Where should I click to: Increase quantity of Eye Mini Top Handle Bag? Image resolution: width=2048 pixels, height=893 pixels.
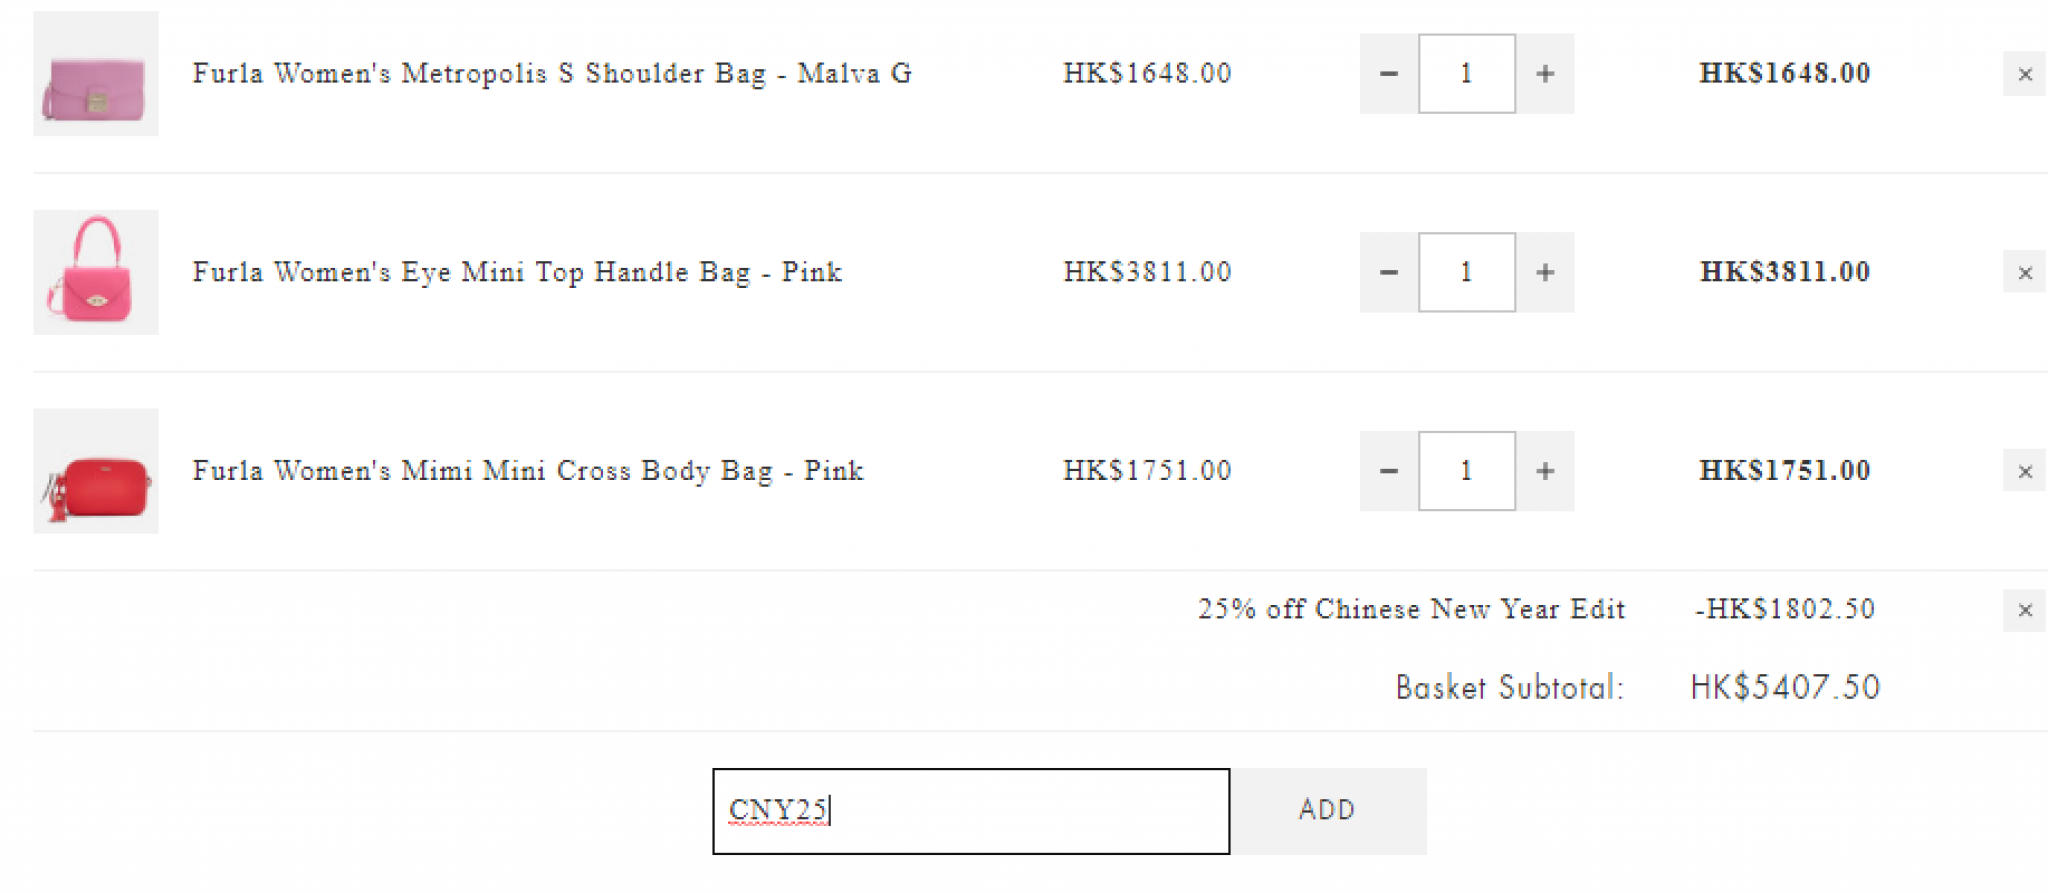click(1545, 272)
